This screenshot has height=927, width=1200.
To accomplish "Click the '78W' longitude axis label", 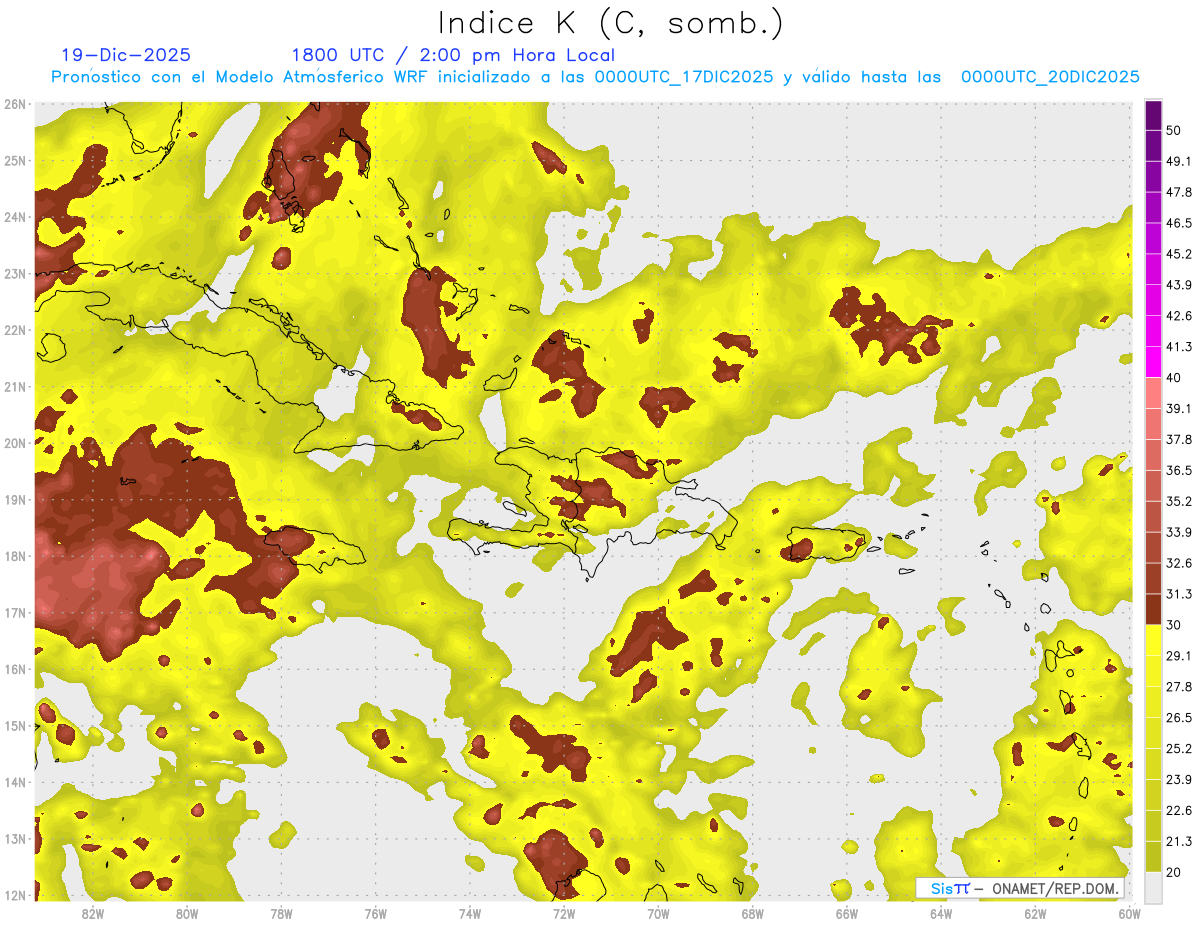I will 281,914.
